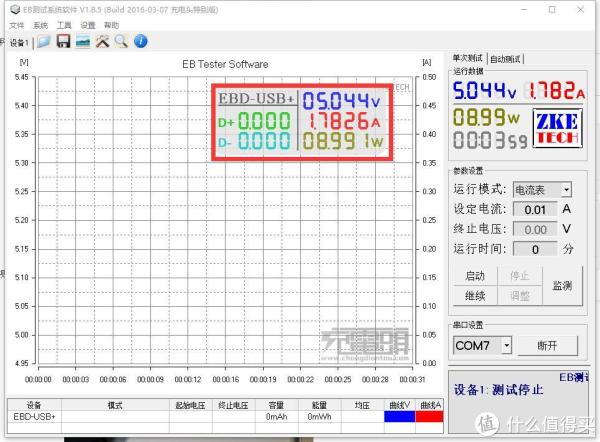Click the 能量 column header

point(319,405)
